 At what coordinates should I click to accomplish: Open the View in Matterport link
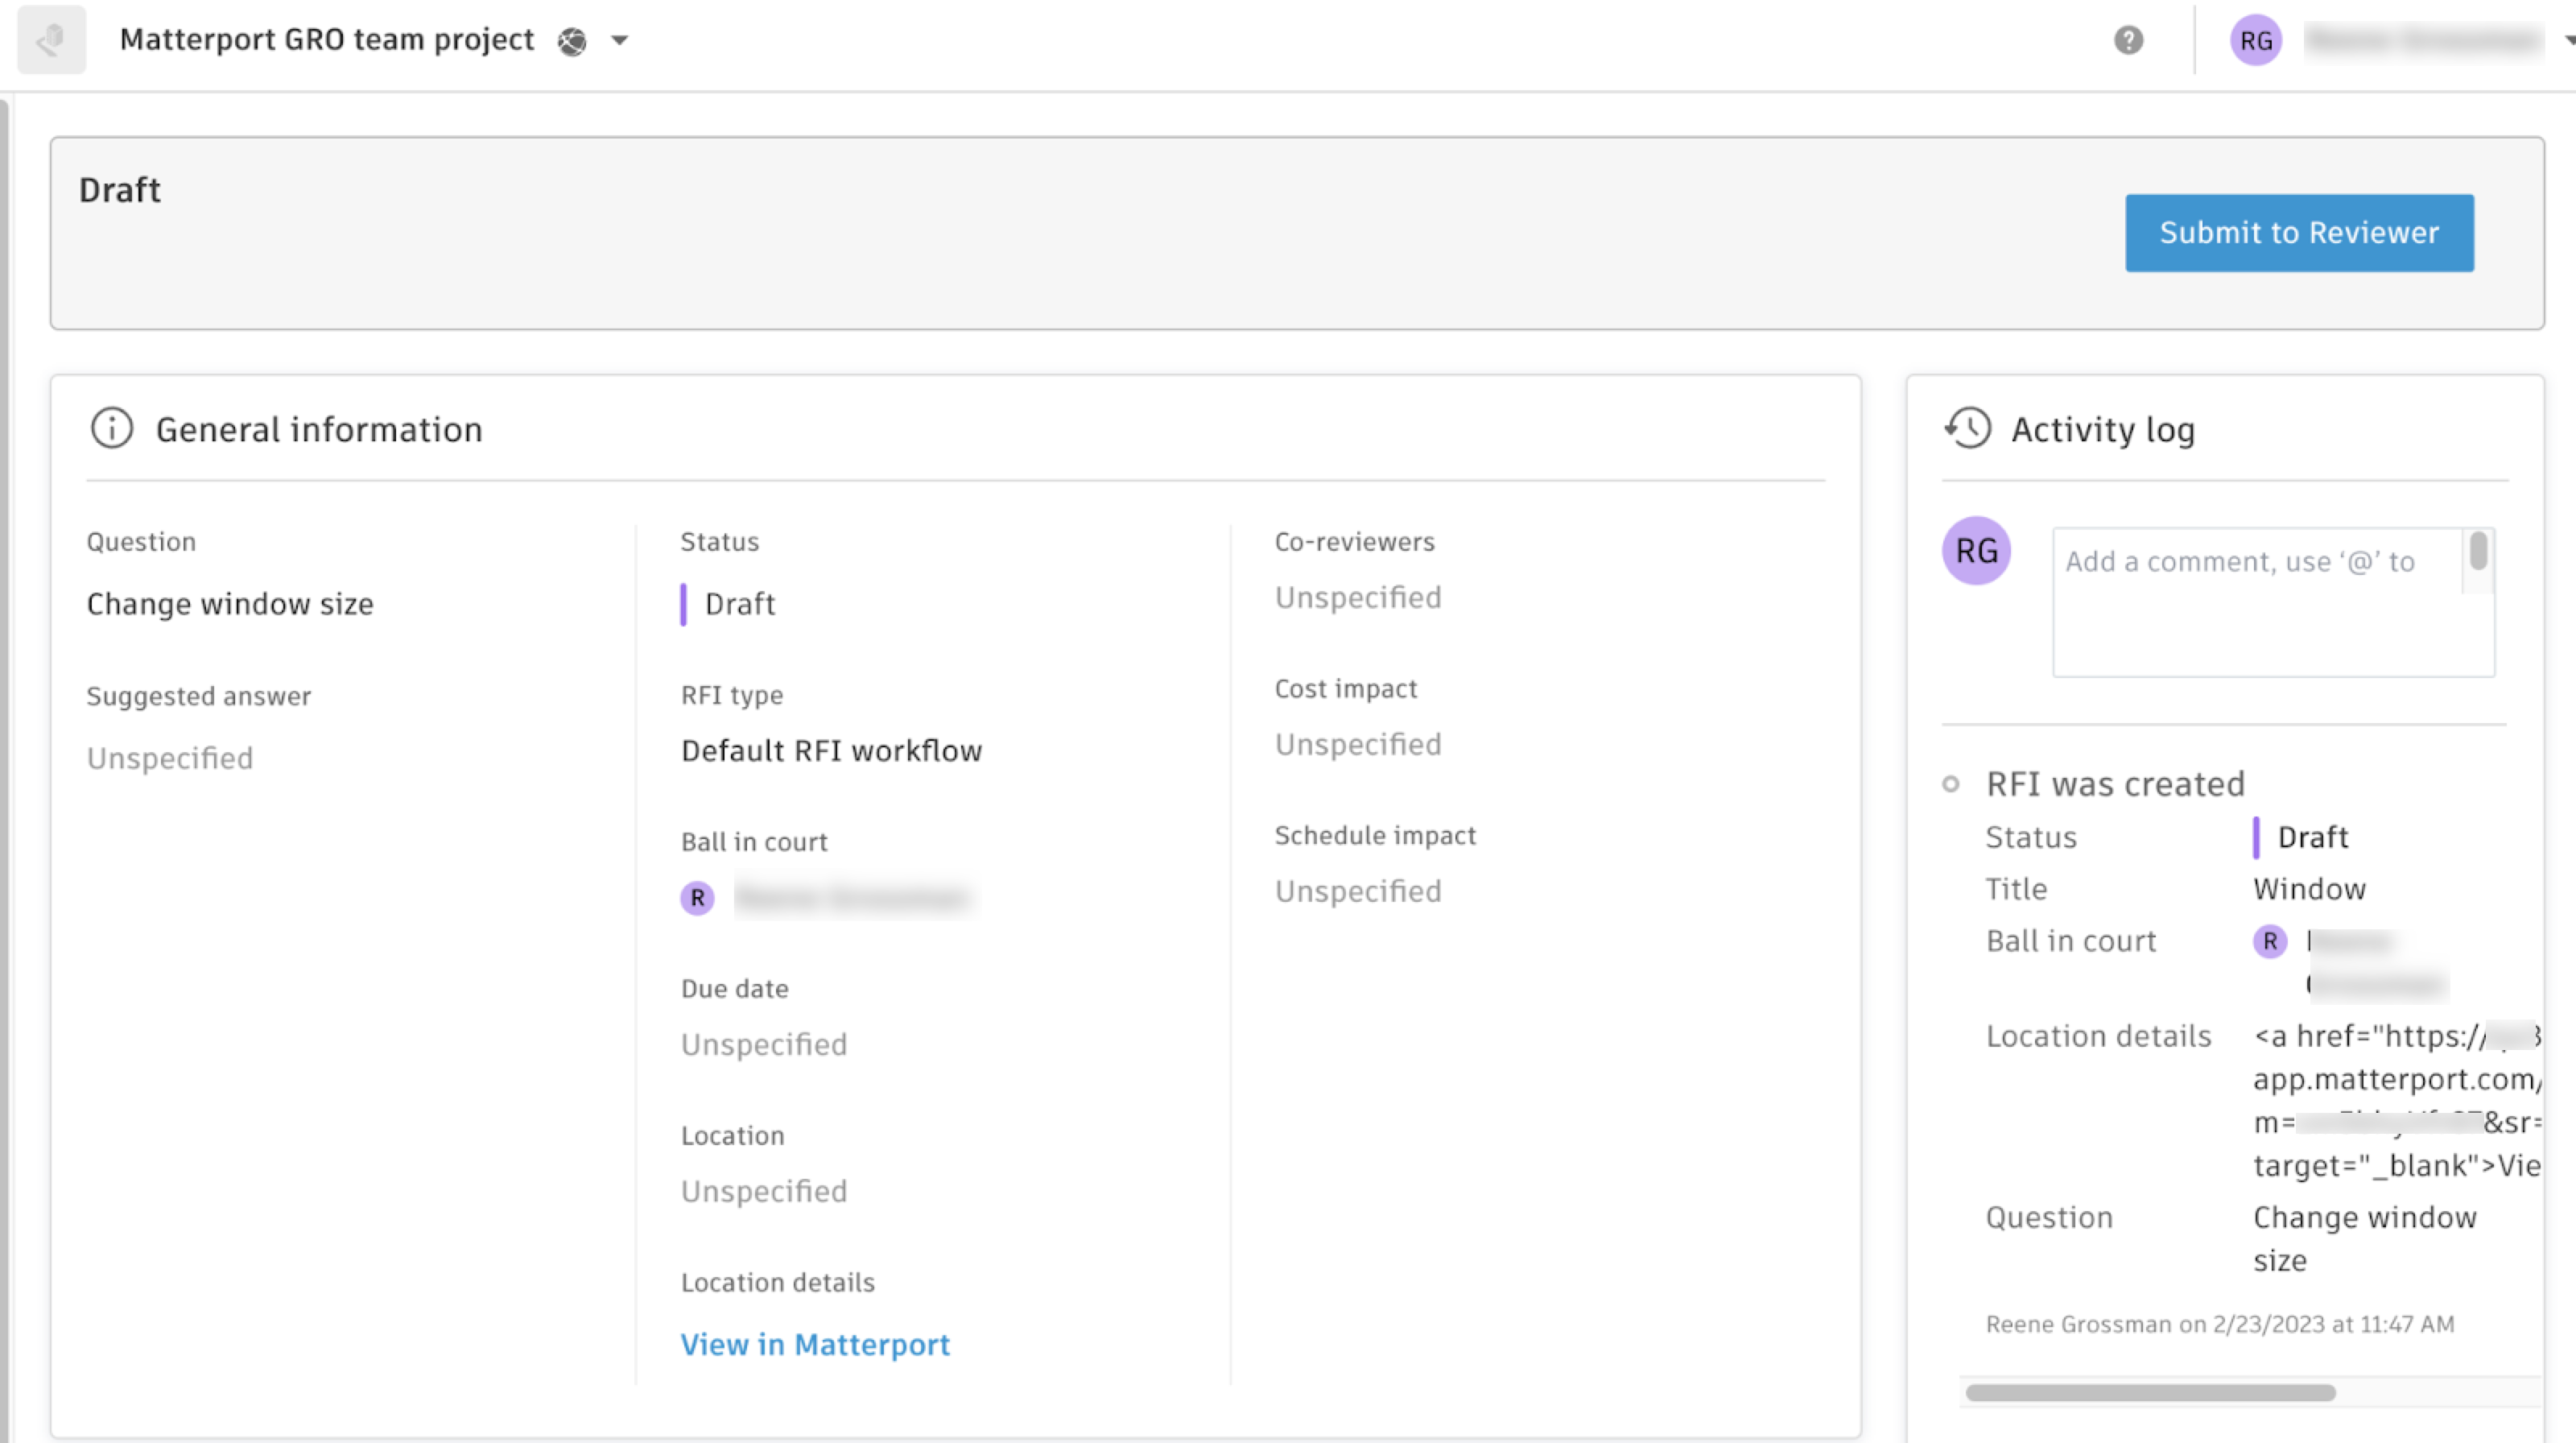coord(815,1344)
